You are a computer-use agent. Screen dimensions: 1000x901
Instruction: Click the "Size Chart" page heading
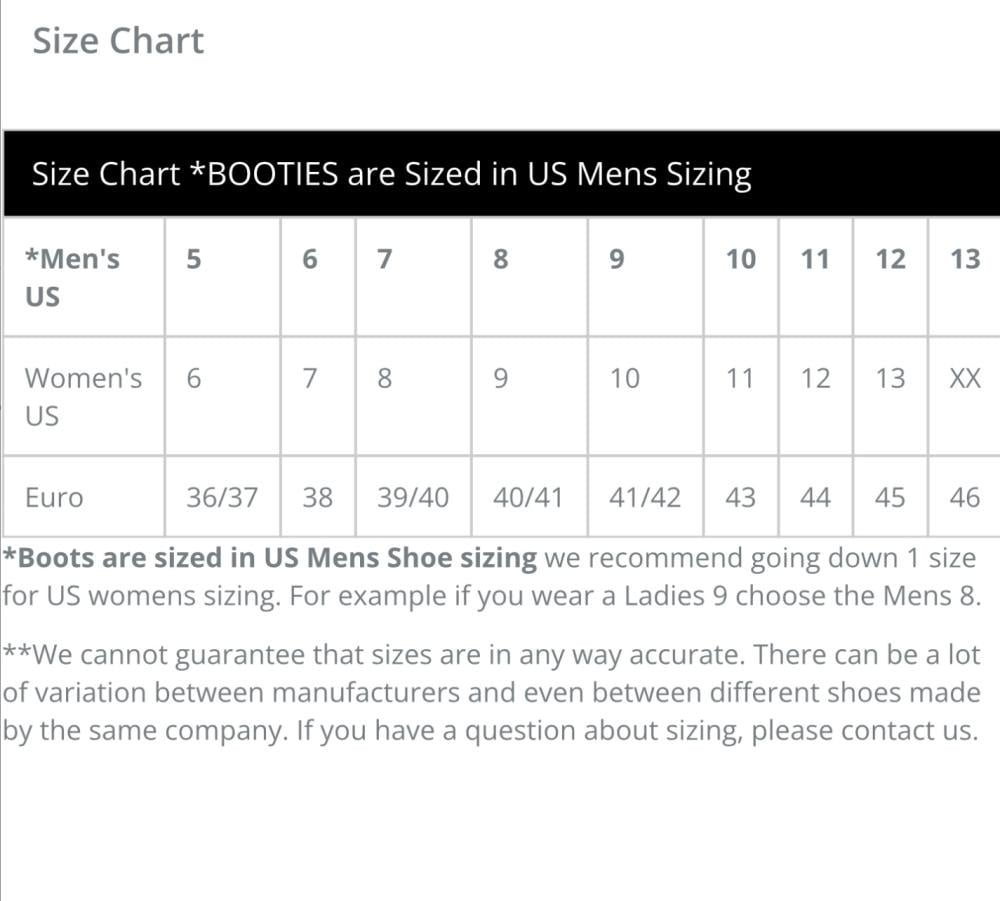point(118,41)
